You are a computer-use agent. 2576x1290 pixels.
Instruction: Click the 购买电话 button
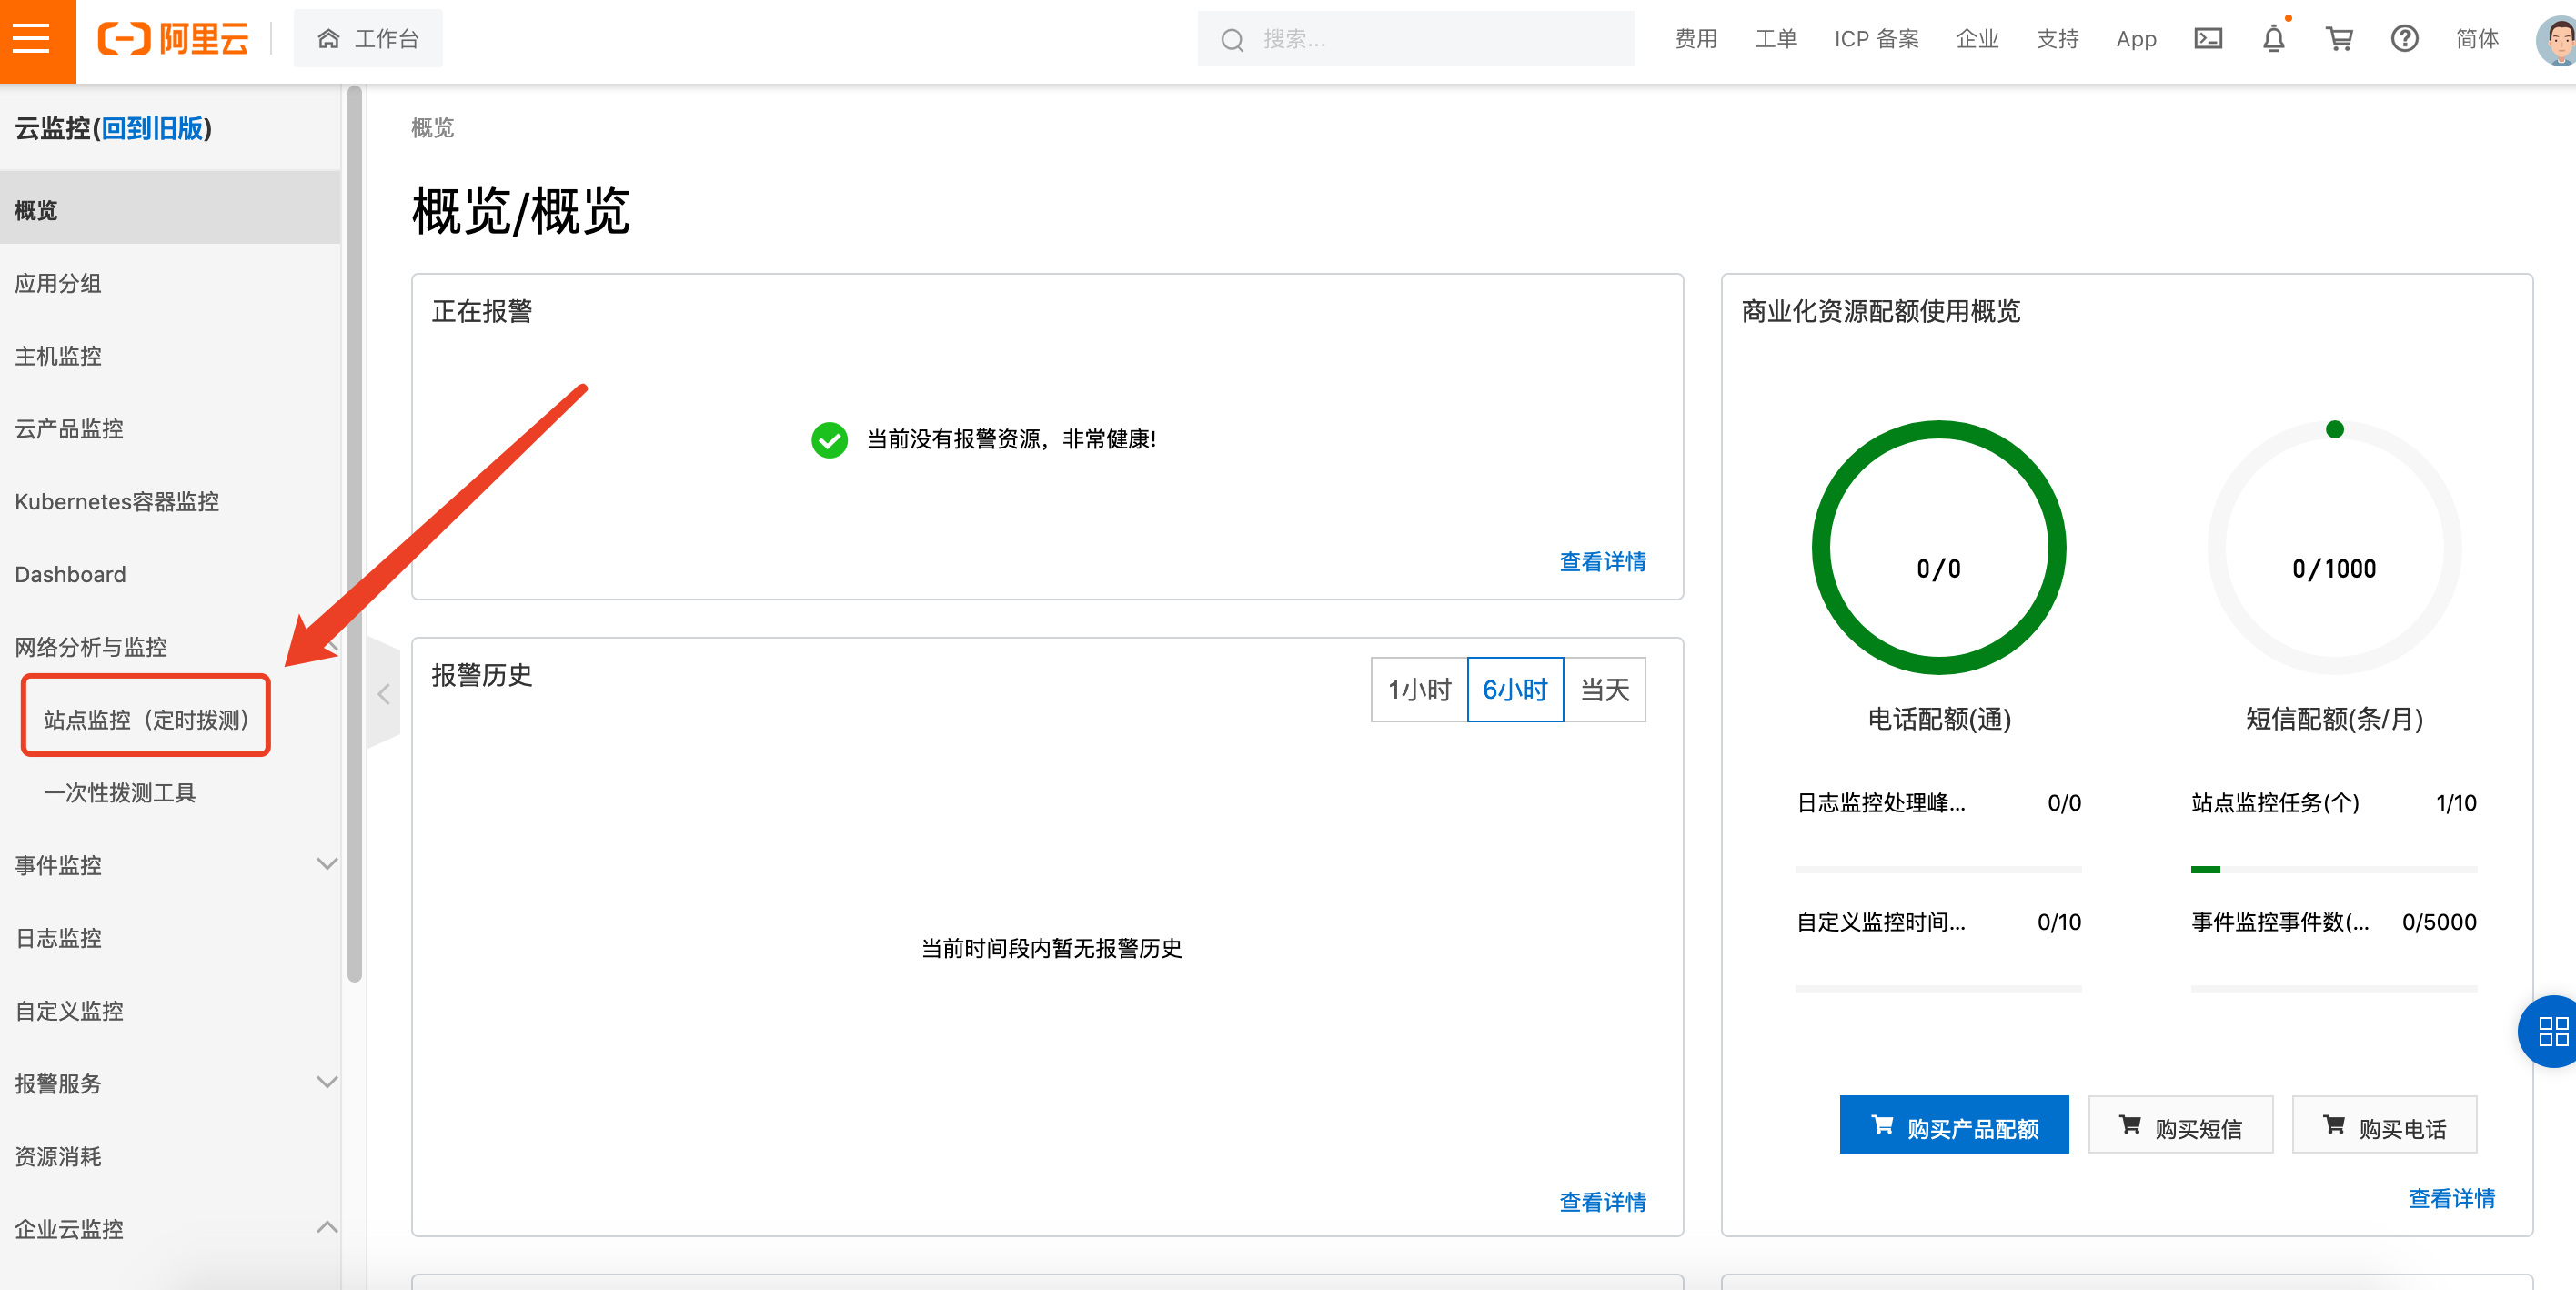click(2385, 1125)
